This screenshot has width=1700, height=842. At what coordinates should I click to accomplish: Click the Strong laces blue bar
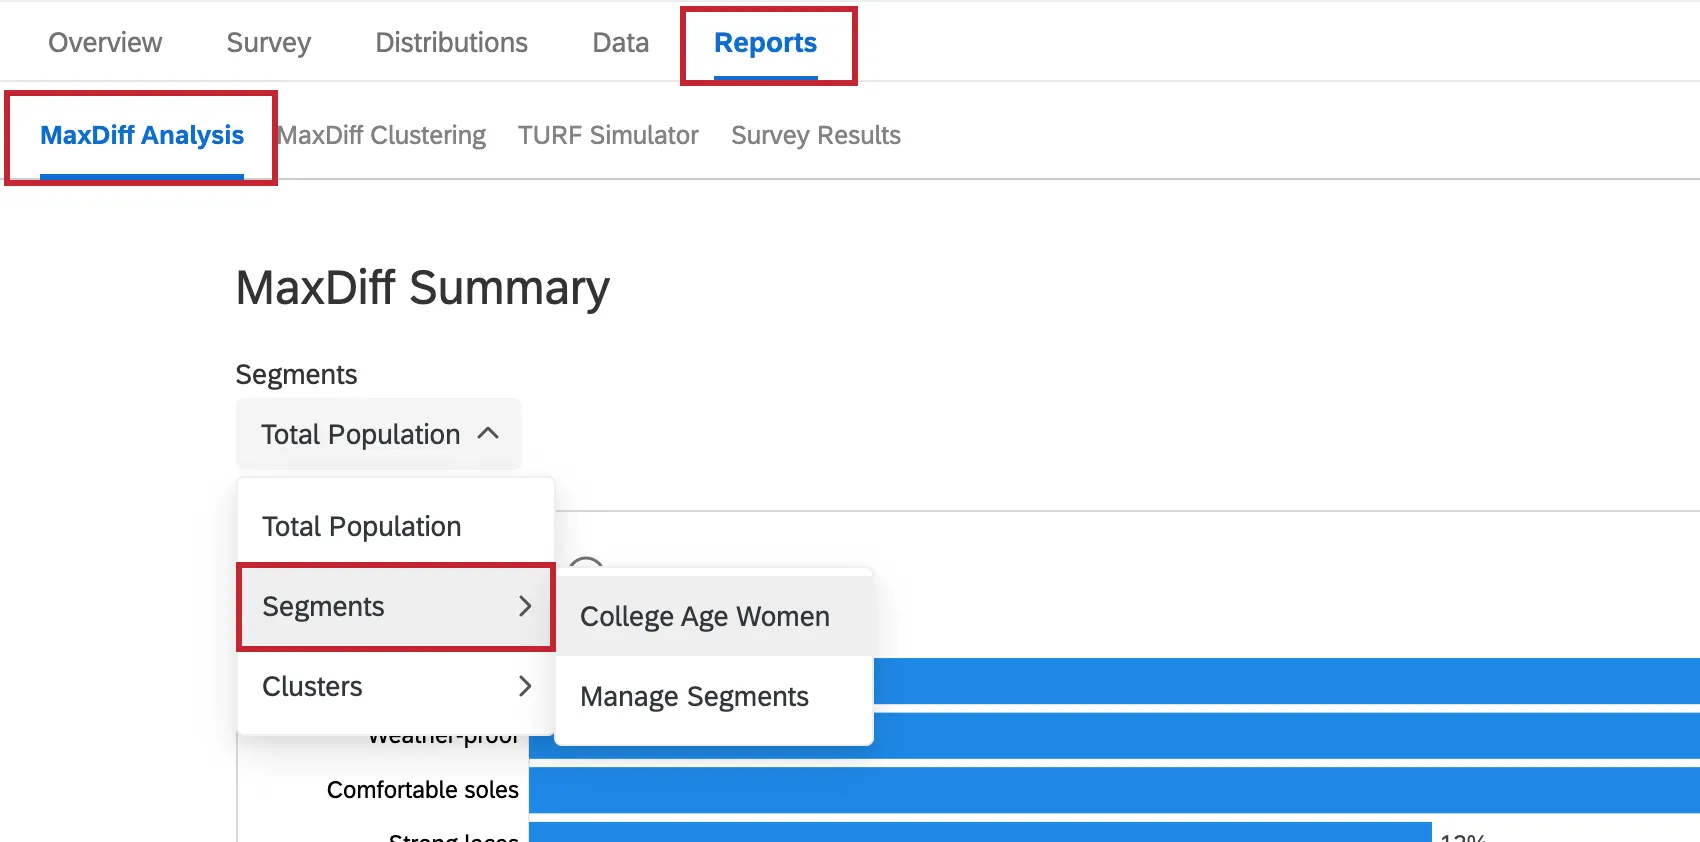(980, 833)
